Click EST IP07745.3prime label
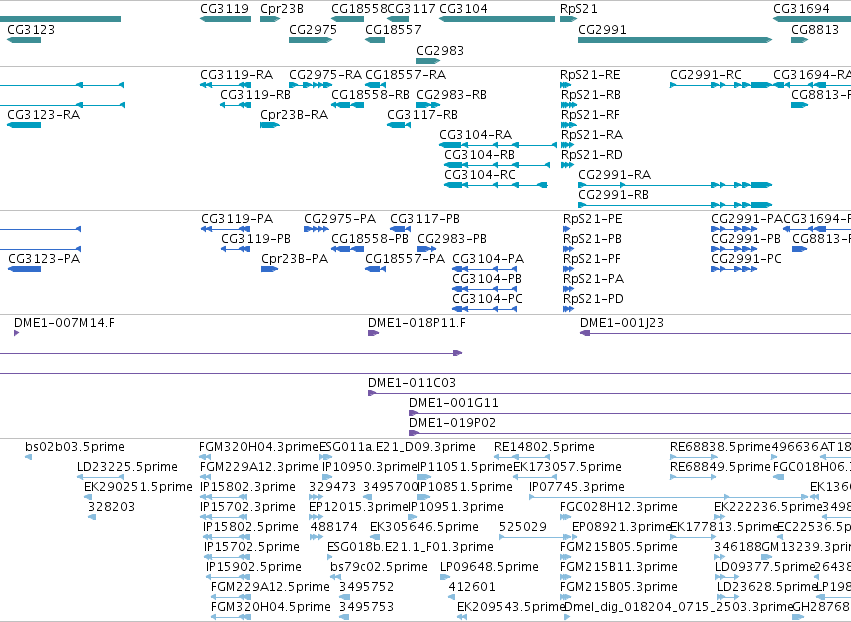Image resolution: width=851 pixels, height=622 pixels. point(576,487)
